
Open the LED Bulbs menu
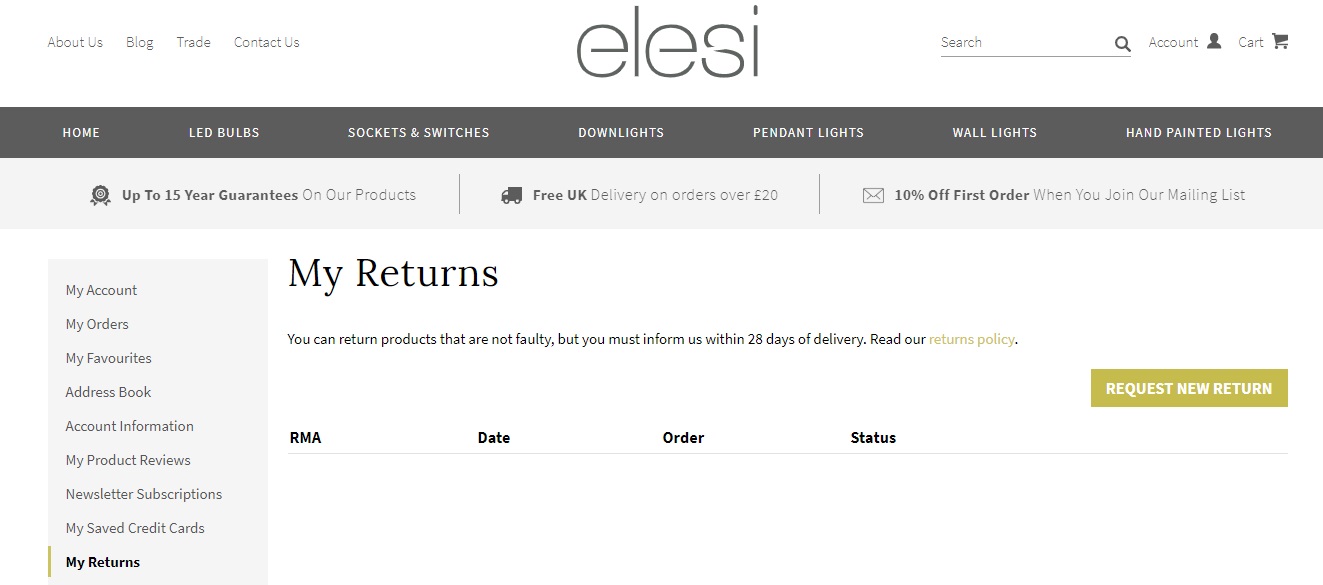coord(224,132)
